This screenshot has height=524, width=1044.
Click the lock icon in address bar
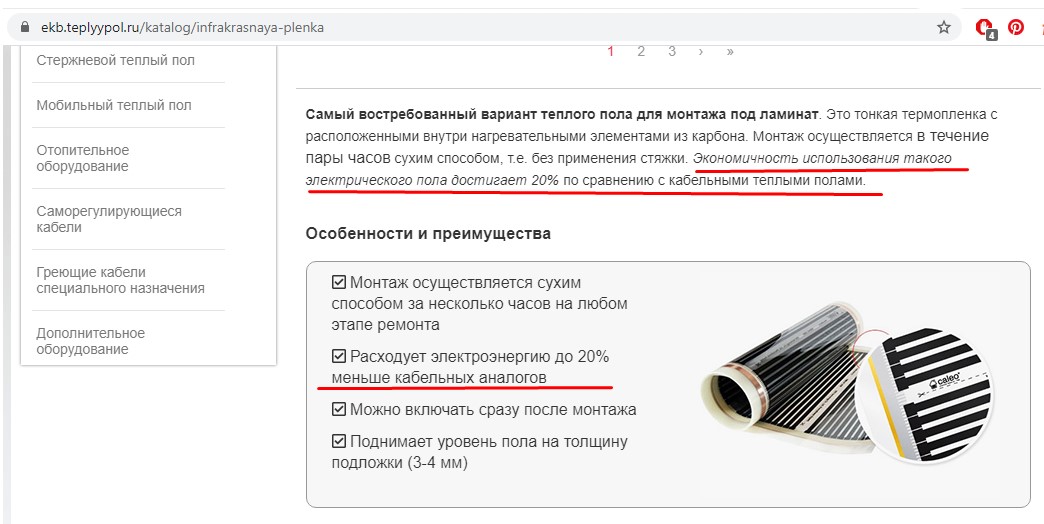[25, 27]
